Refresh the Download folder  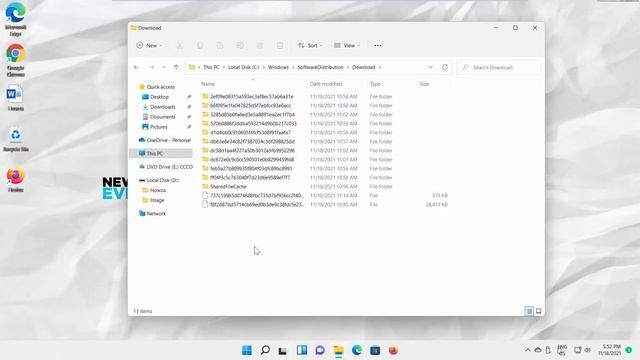click(x=445, y=67)
